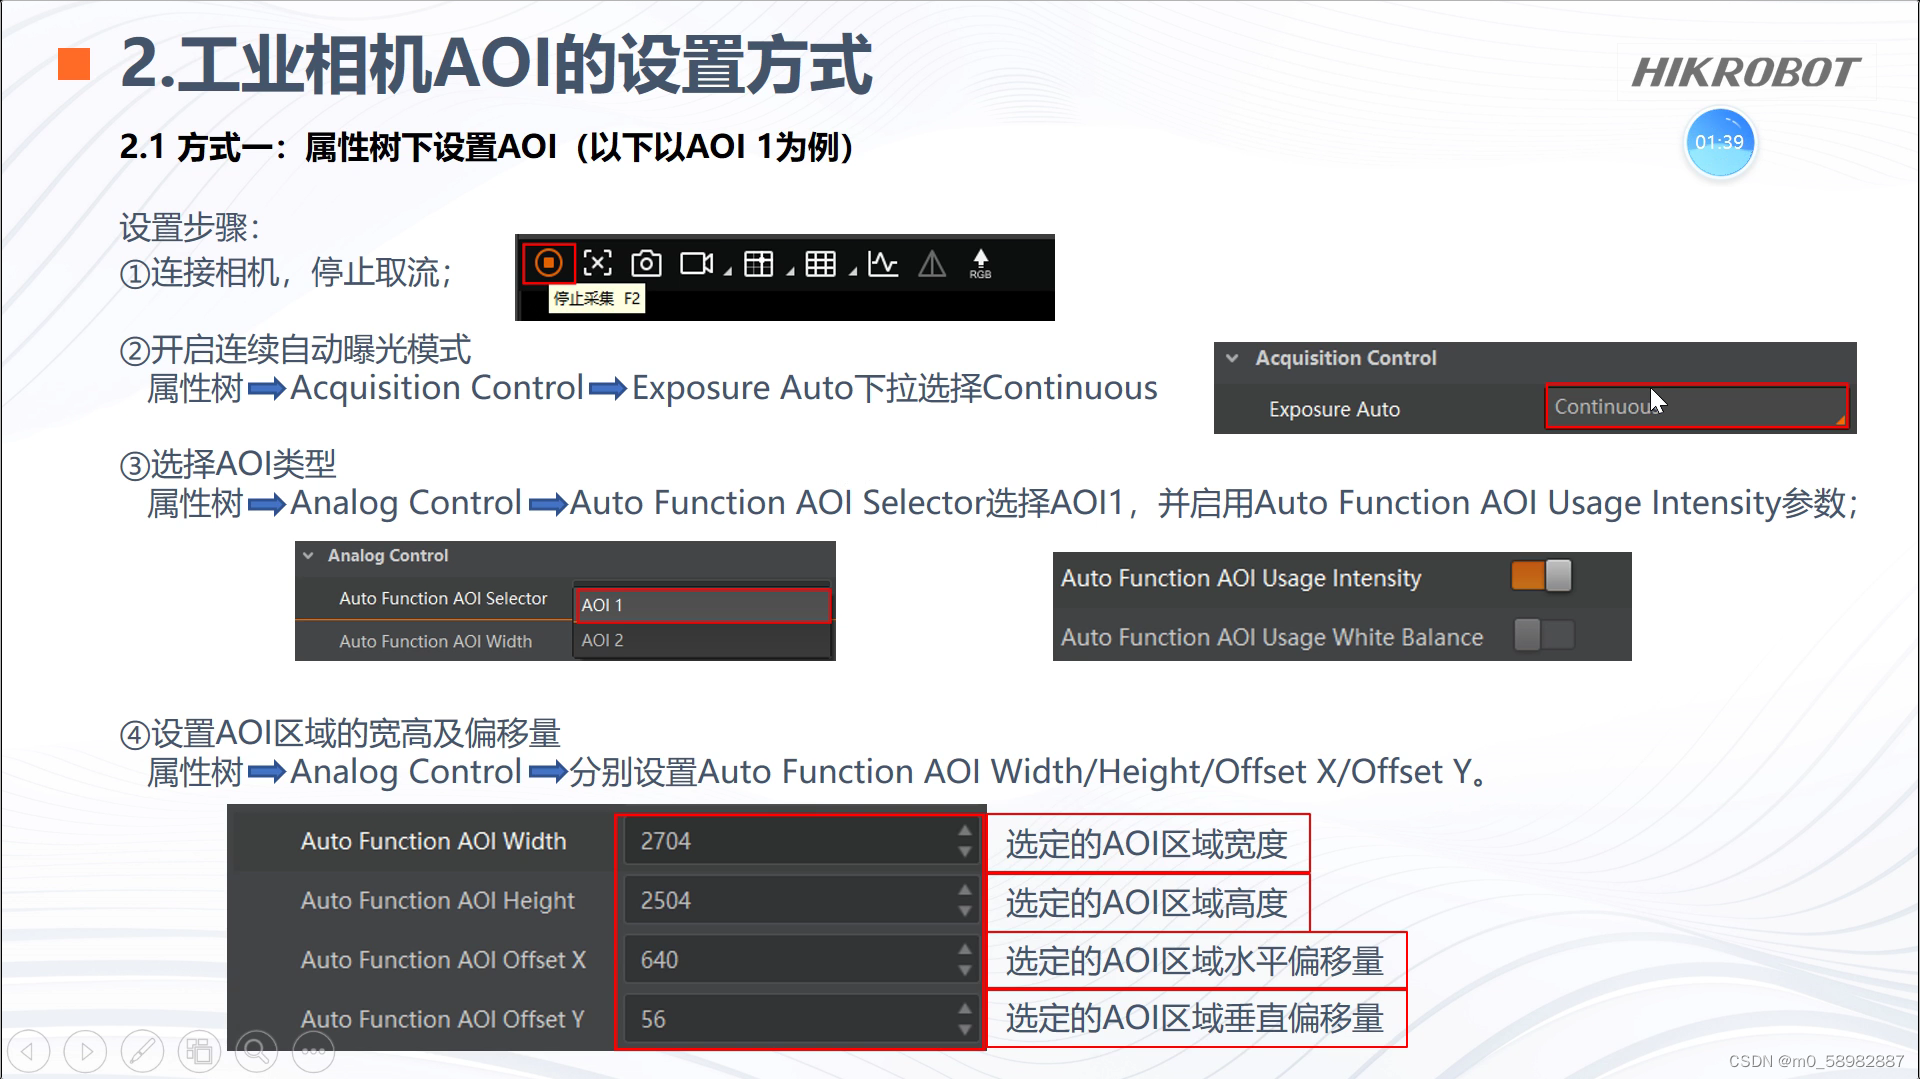
Task: Enable Auto Function AOI Usage Intensity
Action: pos(1525,576)
